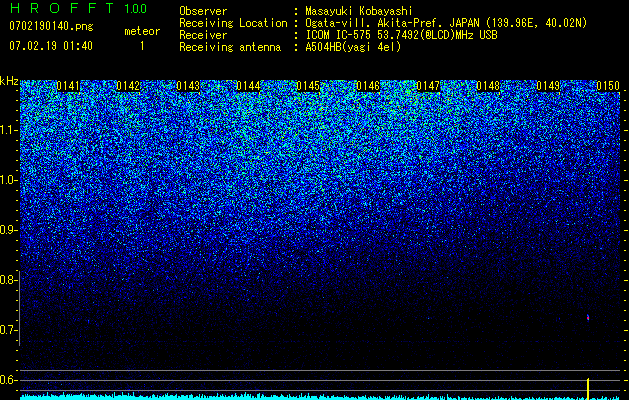Click the version number 1.0.0
Viewport: 629px width, 400px height.
pyautogui.click(x=136, y=9)
